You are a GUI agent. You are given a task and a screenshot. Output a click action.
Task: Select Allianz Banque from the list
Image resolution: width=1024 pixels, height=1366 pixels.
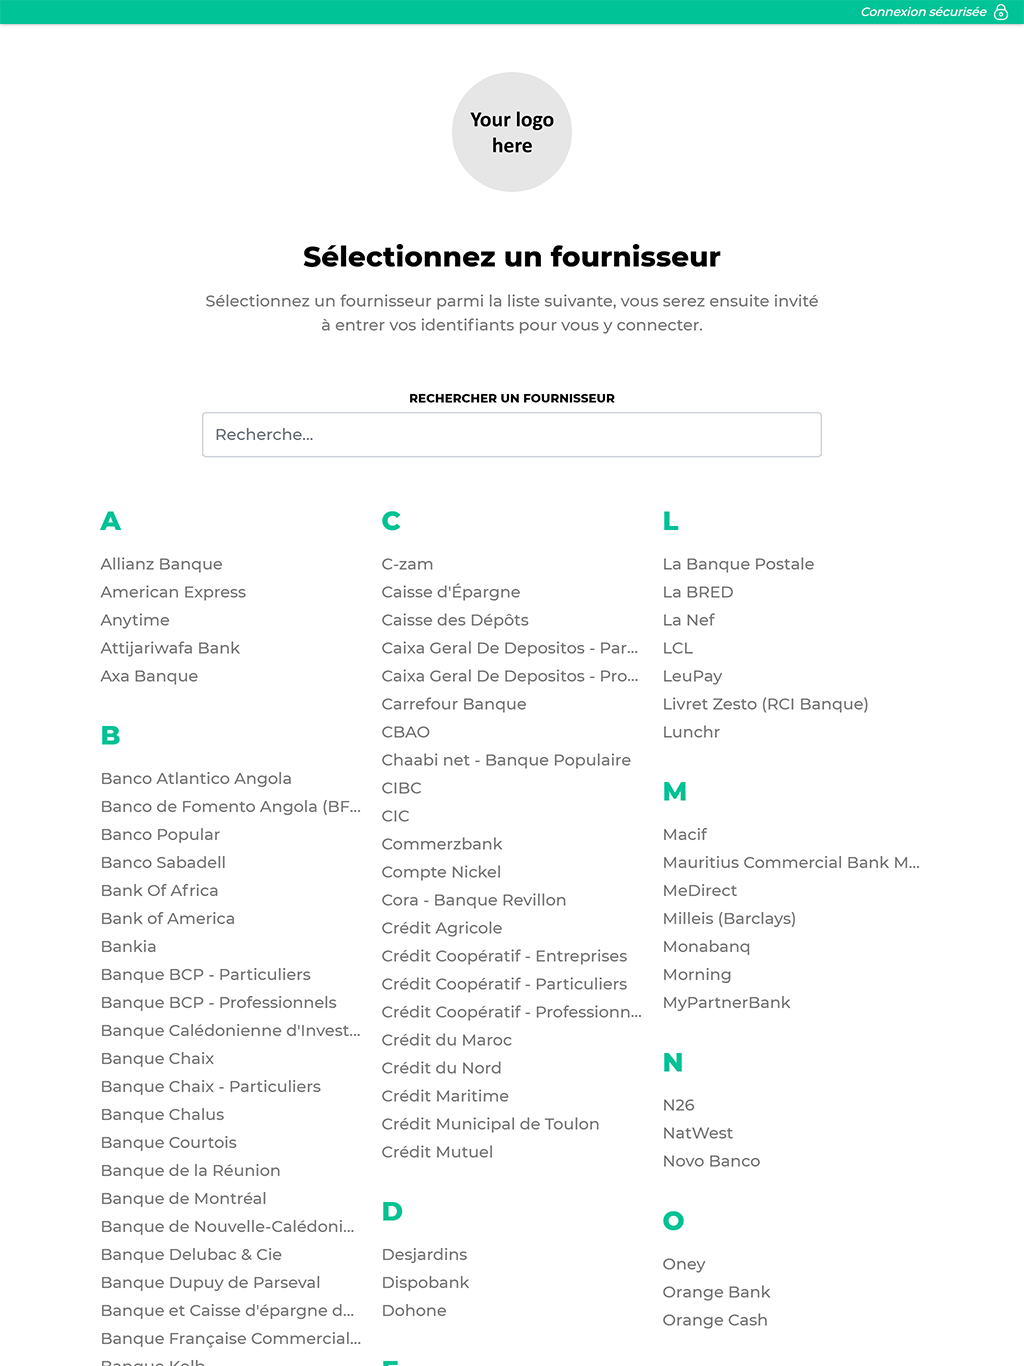click(161, 564)
